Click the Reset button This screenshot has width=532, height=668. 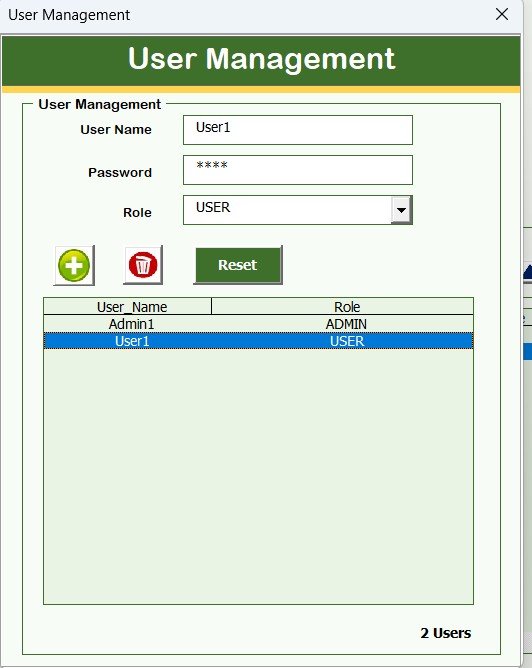point(238,265)
